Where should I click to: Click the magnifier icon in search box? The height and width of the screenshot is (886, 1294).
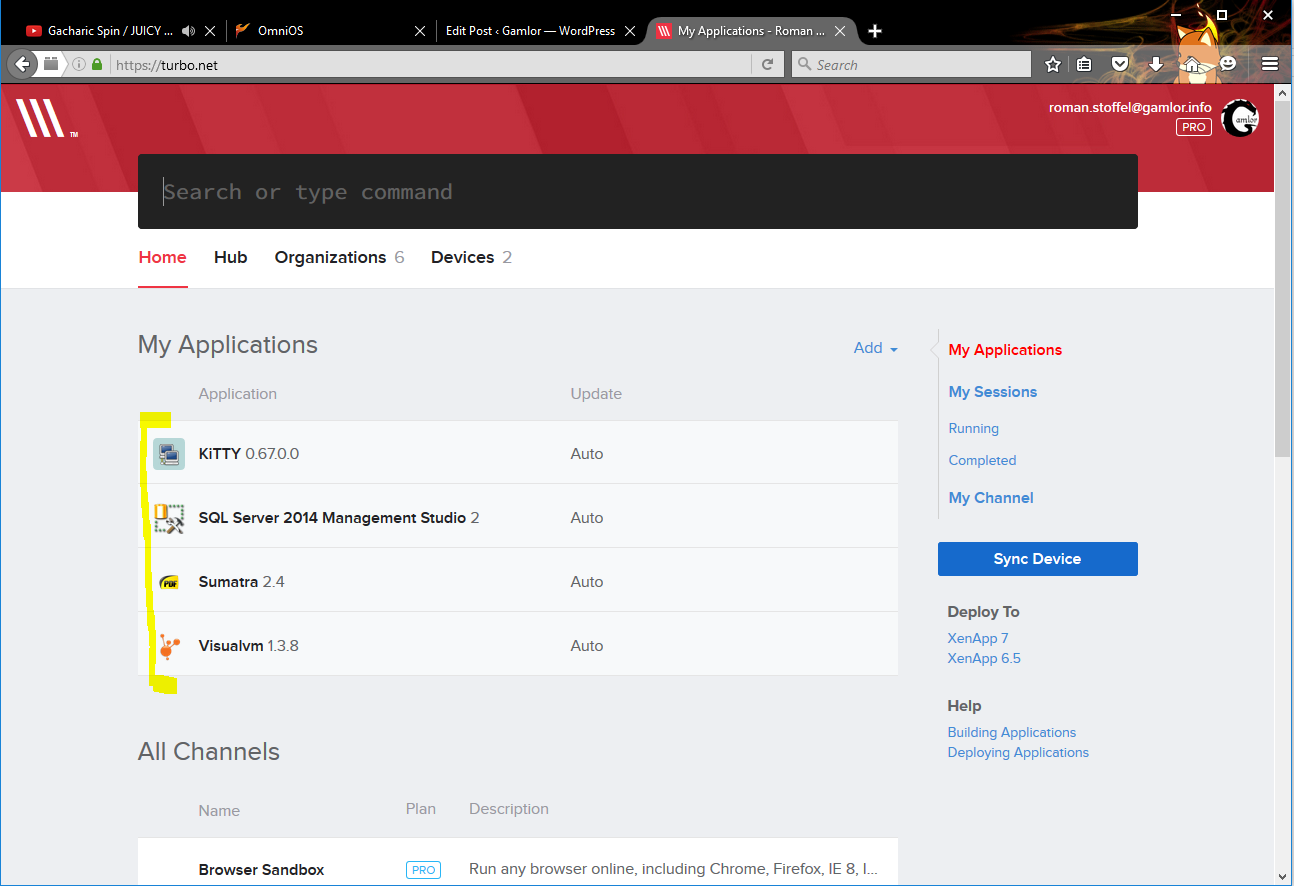[804, 64]
